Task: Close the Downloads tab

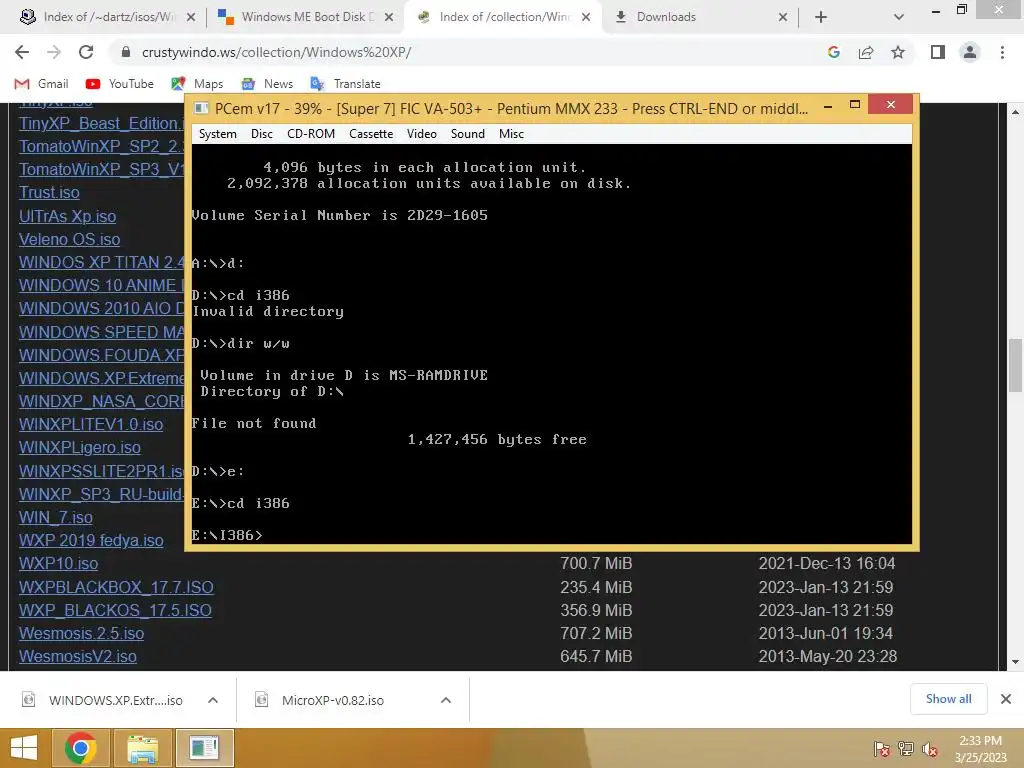Action: (x=782, y=17)
